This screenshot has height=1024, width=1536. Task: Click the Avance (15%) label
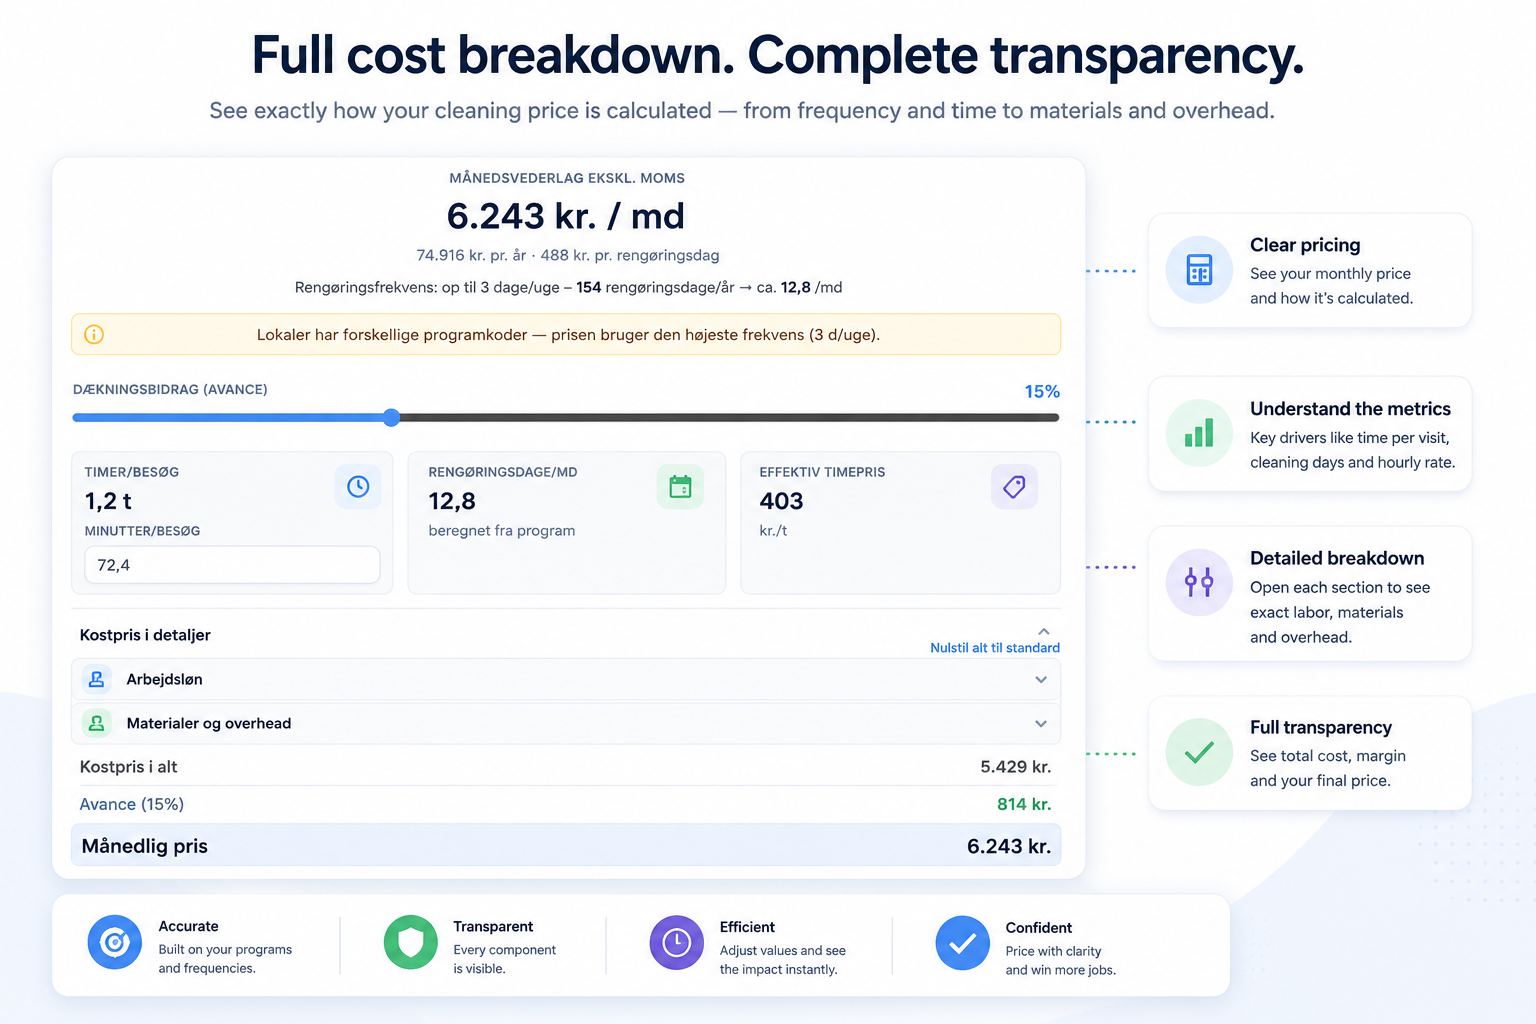point(132,804)
